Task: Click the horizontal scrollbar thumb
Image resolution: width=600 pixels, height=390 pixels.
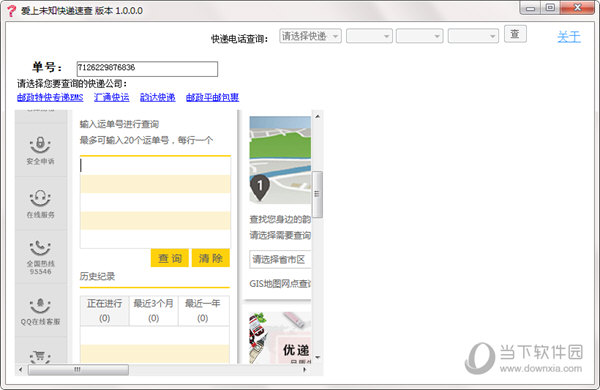Action: [78, 370]
